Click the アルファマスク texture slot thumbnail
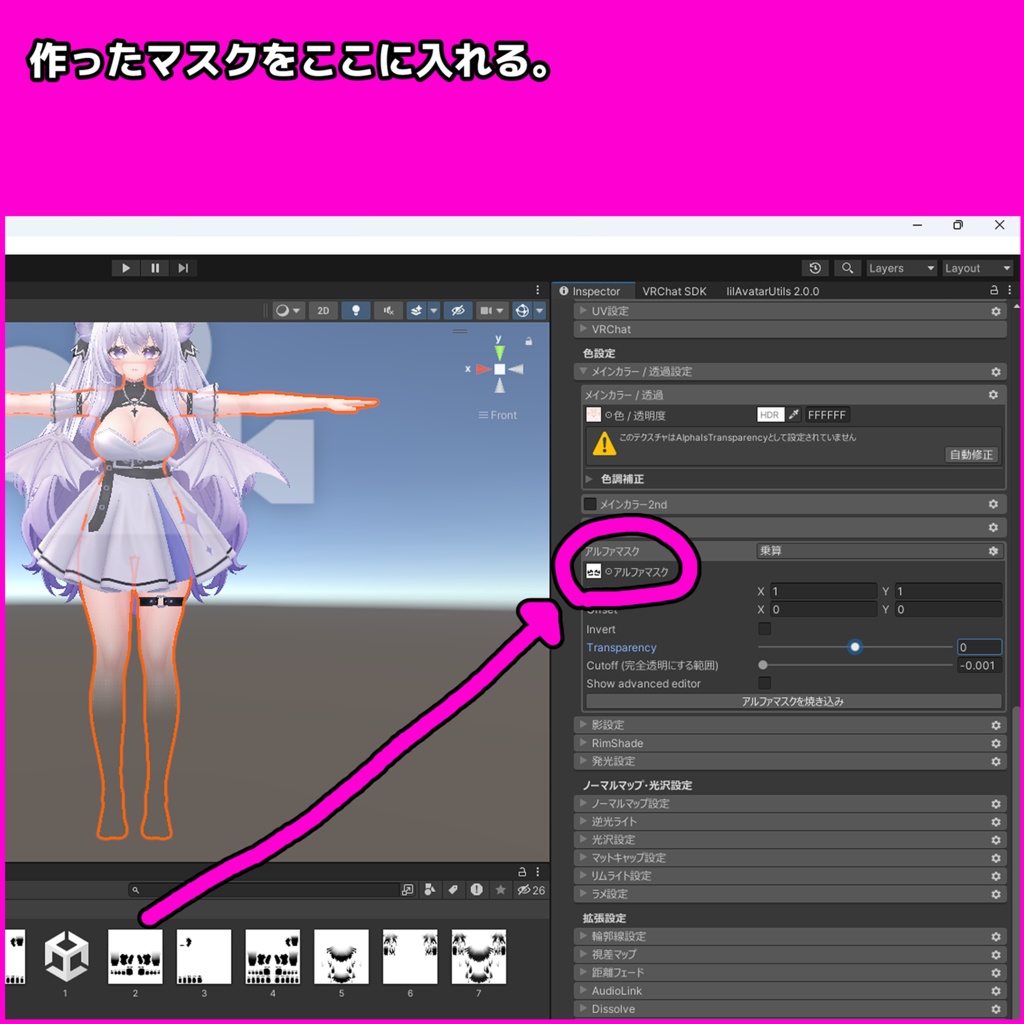Image resolution: width=1024 pixels, height=1024 pixels. (x=593, y=571)
